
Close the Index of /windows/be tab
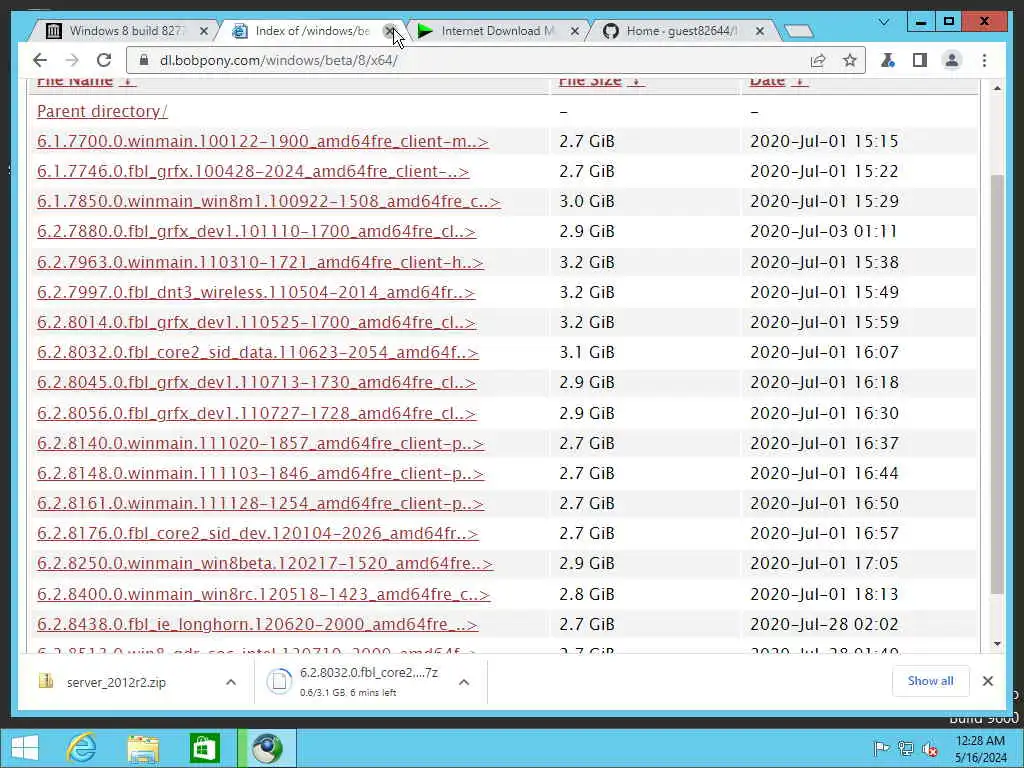[x=389, y=31]
